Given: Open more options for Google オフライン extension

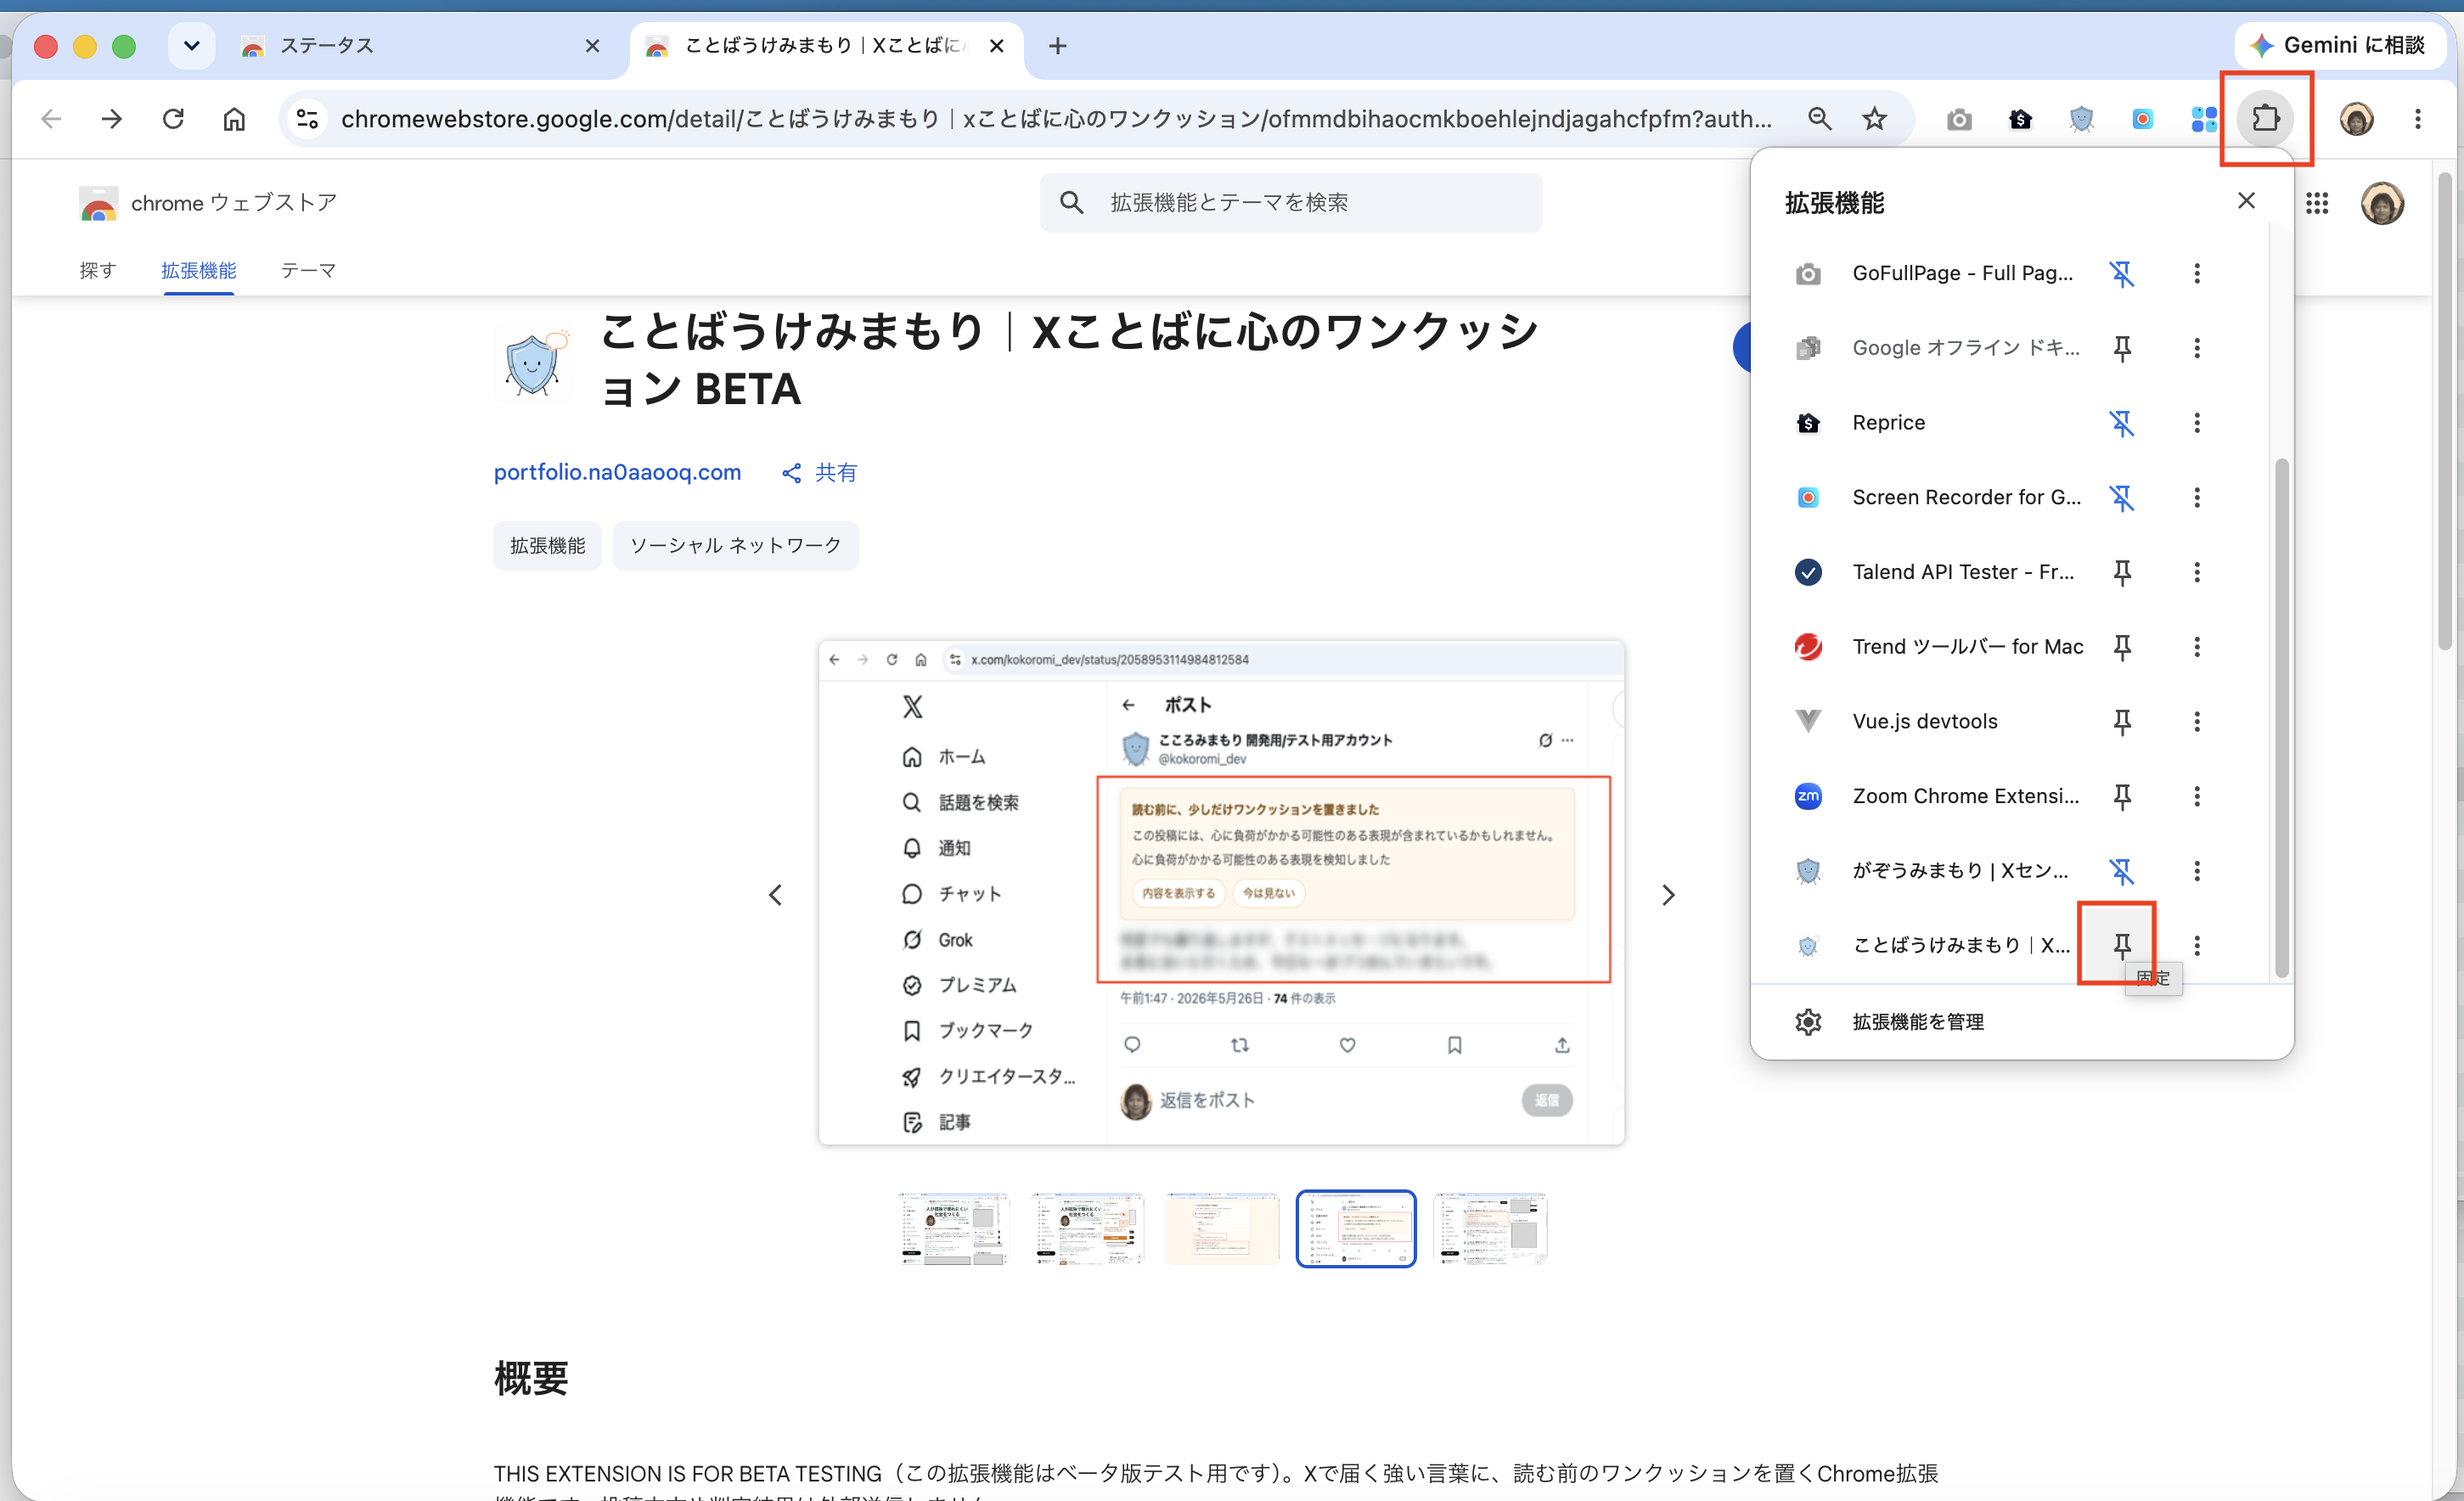Looking at the screenshot, I should (2197, 348).
